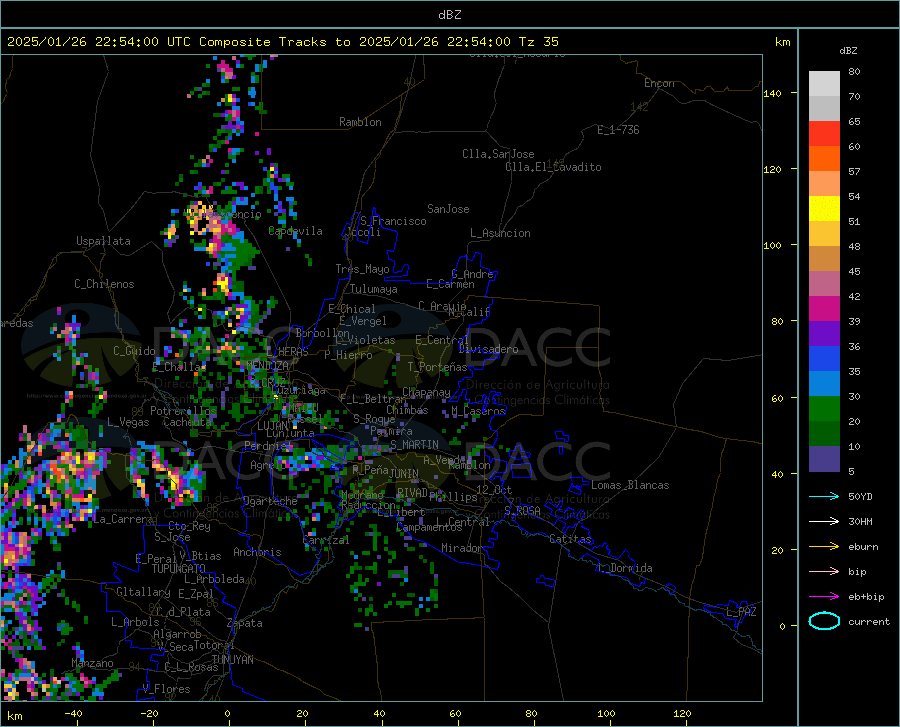Viewport: 900px width, 727px height.
Task: Click the 140 km vertical axis tick
Action: [773, 94]
